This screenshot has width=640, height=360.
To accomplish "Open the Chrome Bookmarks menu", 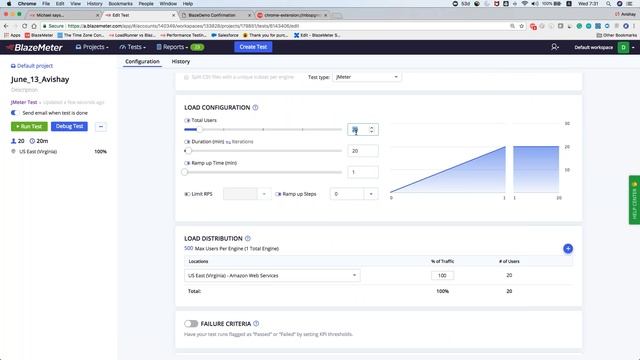I will [120, 4].
